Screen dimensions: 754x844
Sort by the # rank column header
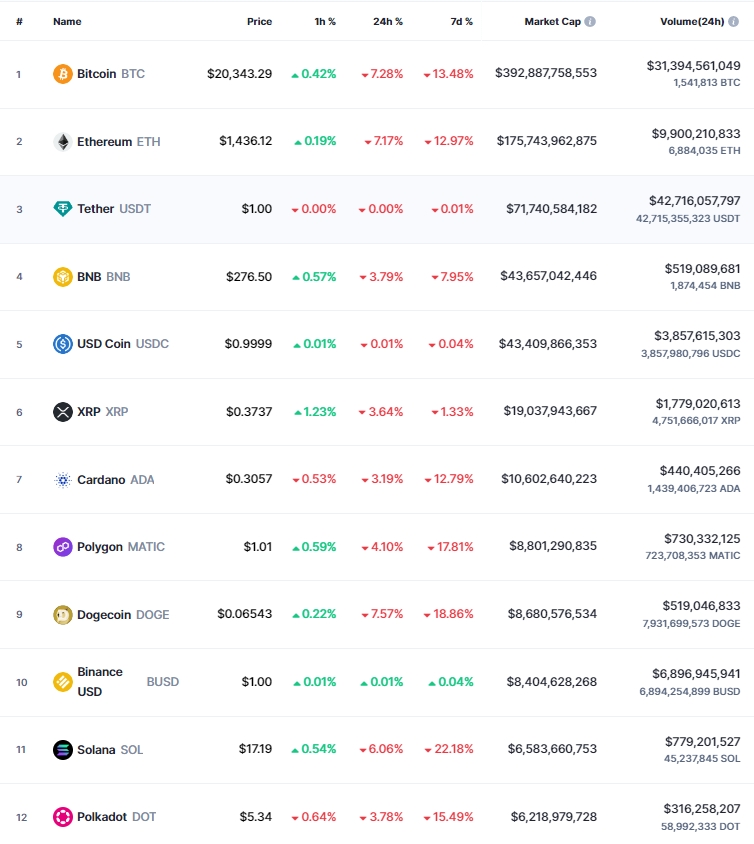click(19, 22)
